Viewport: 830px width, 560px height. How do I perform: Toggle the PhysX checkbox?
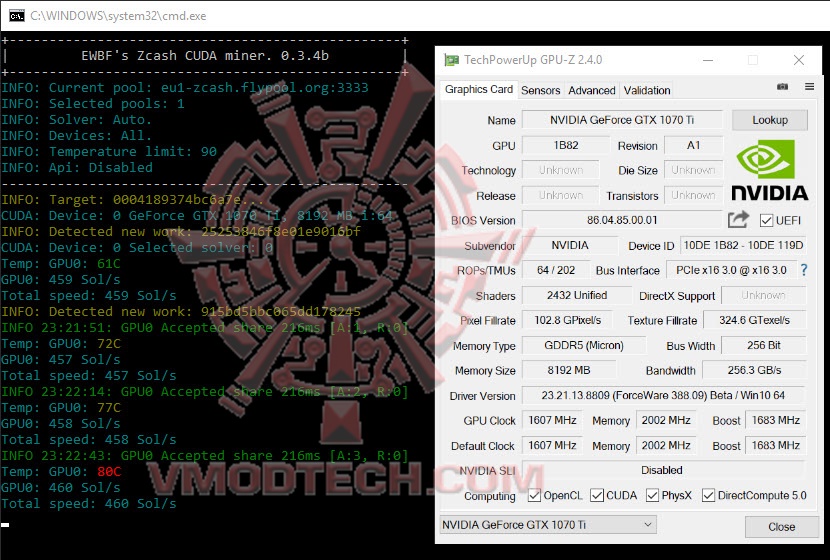pyautogui.click(x=652, y=495)
